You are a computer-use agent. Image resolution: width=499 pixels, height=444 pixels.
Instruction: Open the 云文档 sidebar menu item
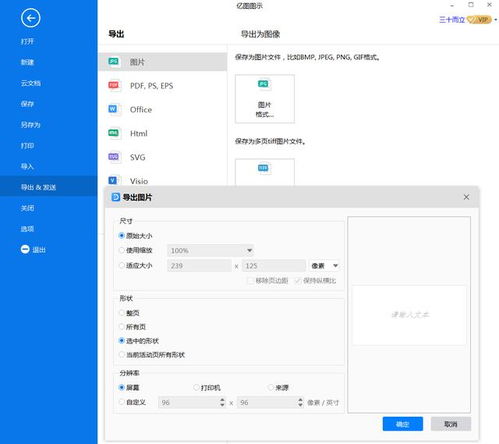(x=31, y=83)
